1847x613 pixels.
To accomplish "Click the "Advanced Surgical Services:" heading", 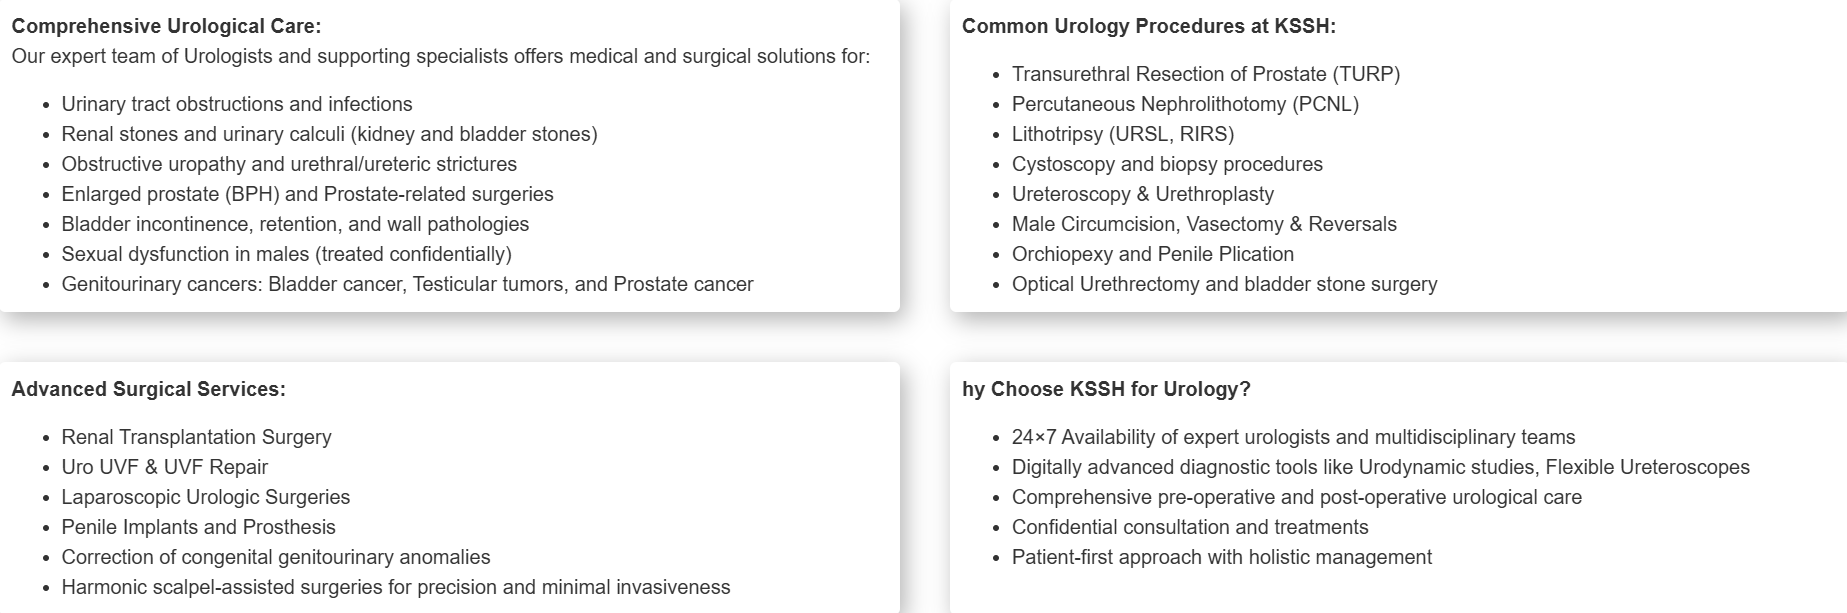I will pos(148,389).
